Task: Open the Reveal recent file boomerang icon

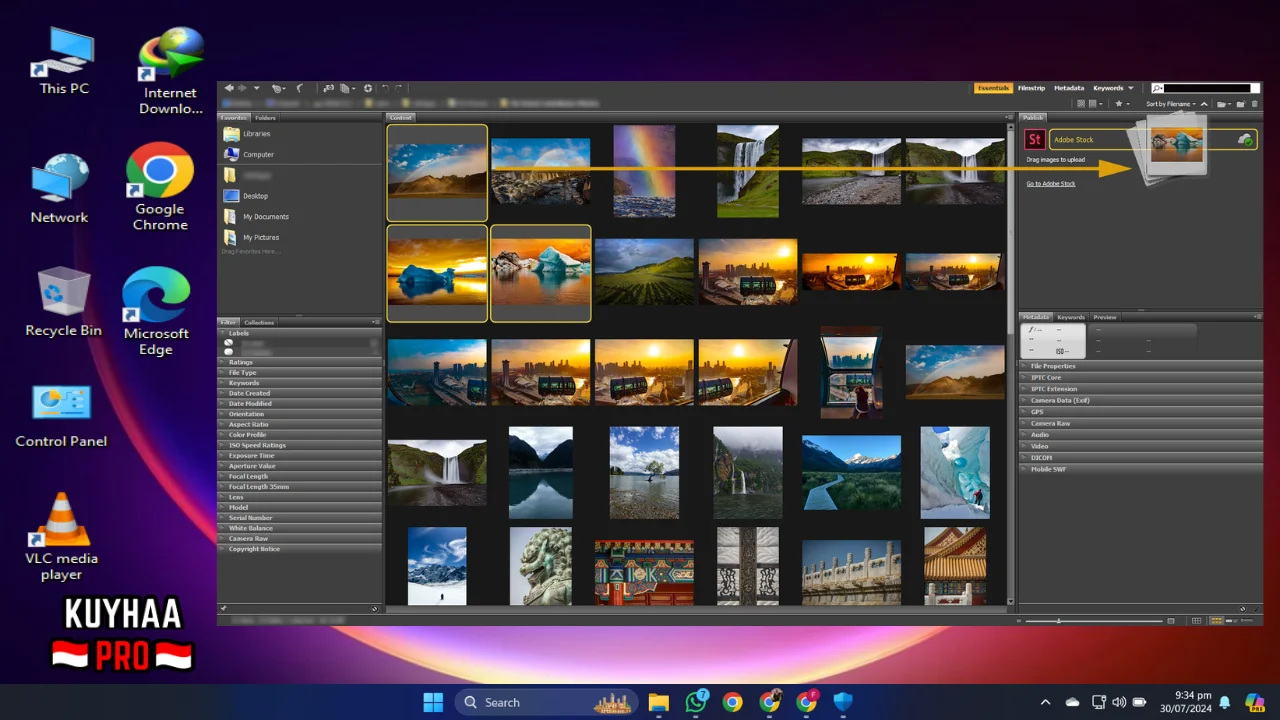Action: point(300,88)
